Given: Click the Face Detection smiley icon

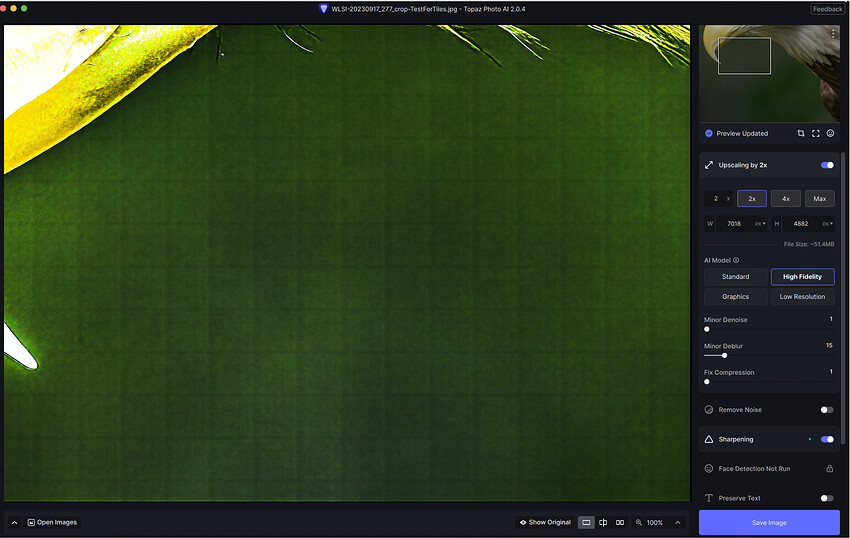Looking at the screenshot, I should tap(709, 469).
